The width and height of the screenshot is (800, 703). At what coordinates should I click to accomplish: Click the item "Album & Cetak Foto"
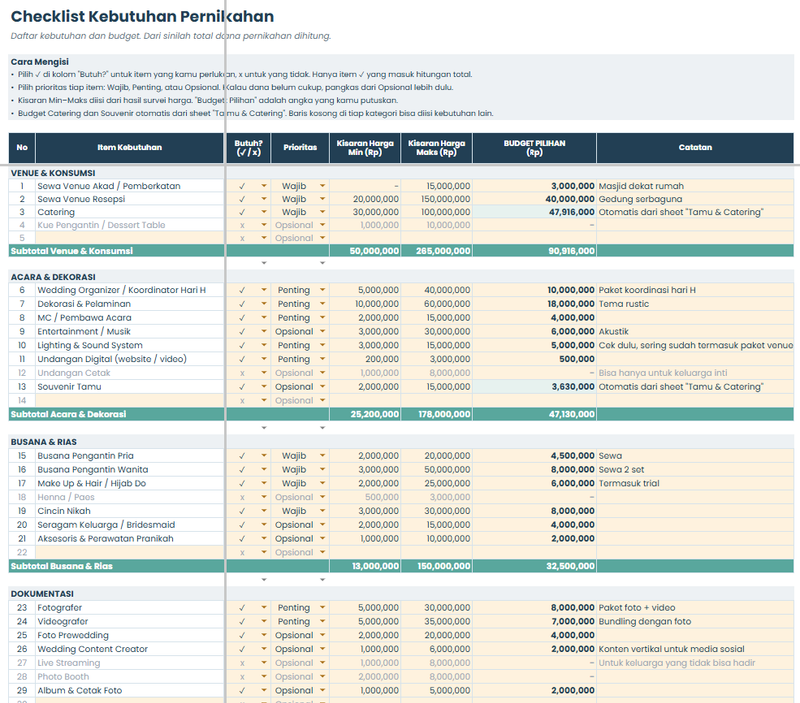(80, 690)
